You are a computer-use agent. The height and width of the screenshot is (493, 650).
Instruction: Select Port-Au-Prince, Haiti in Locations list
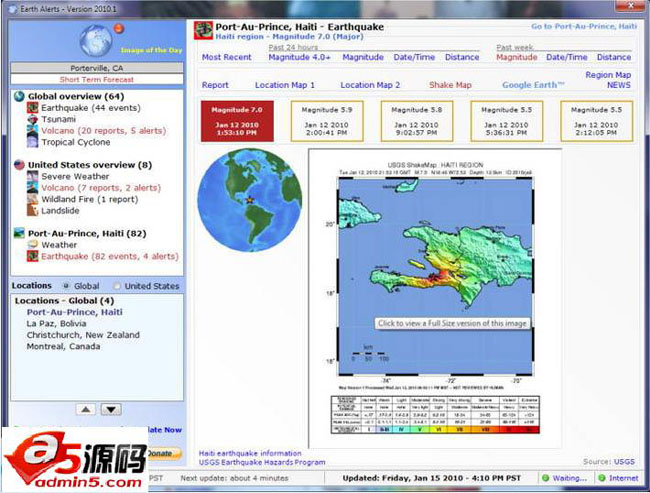point(75,312)
